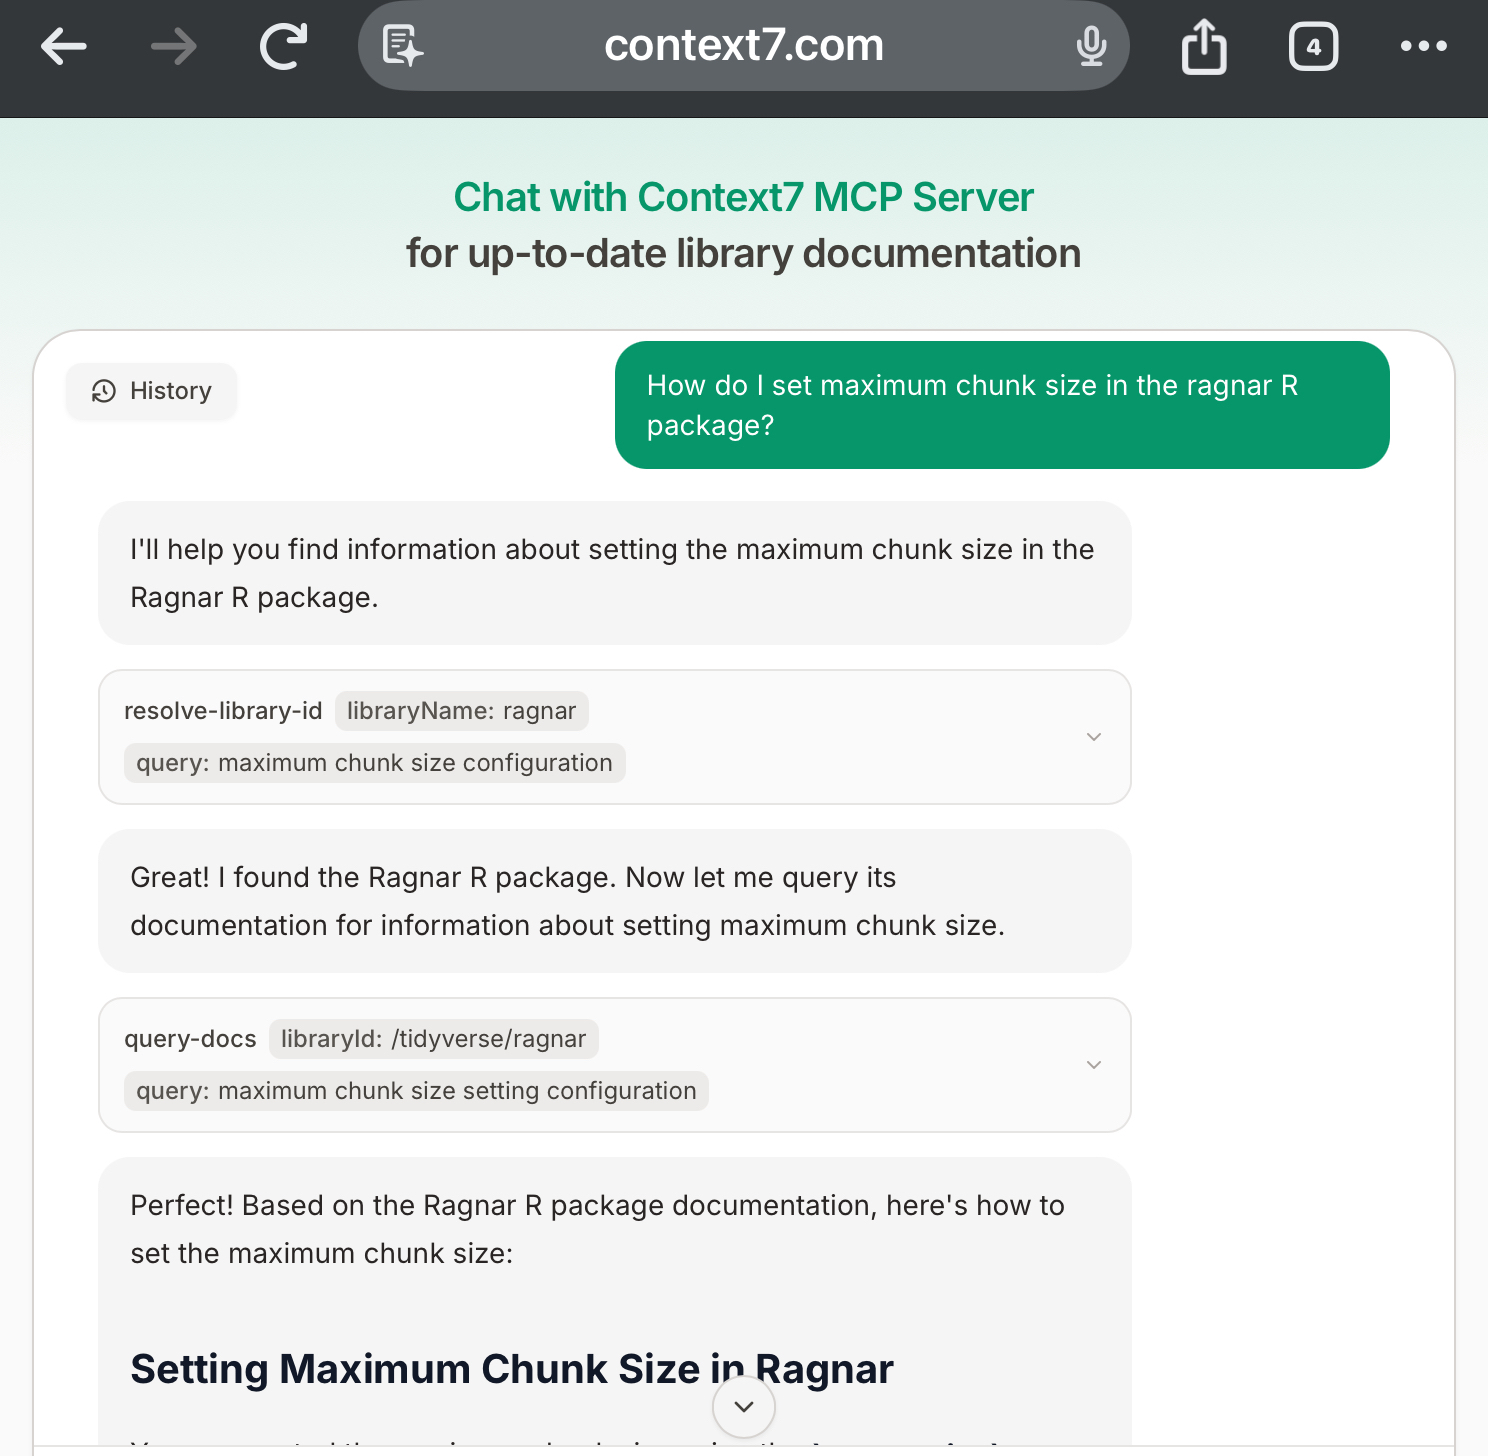1488x1456 pixels.
Task: Open the browser three-dots menu
Action: [x=1423, y=46]
